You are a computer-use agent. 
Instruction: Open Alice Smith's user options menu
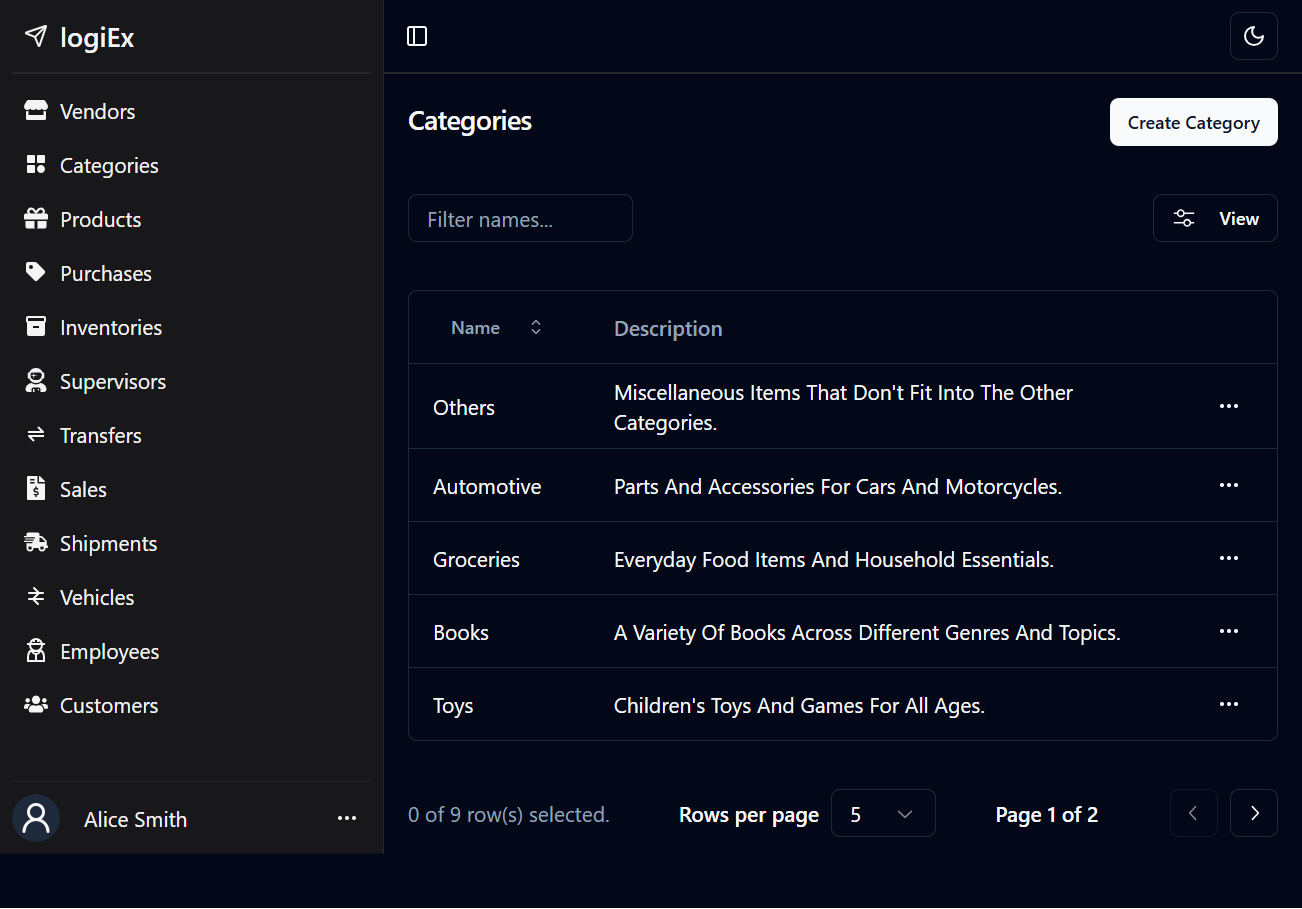[x=347, y=818]
